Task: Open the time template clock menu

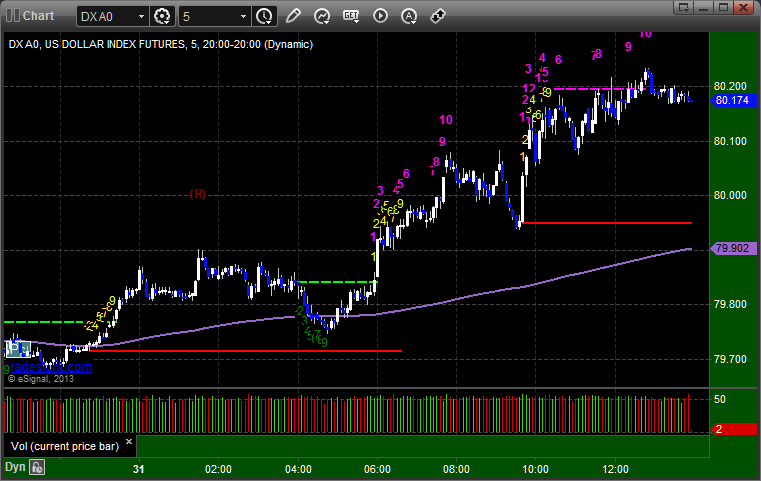Action: (264, 17)
